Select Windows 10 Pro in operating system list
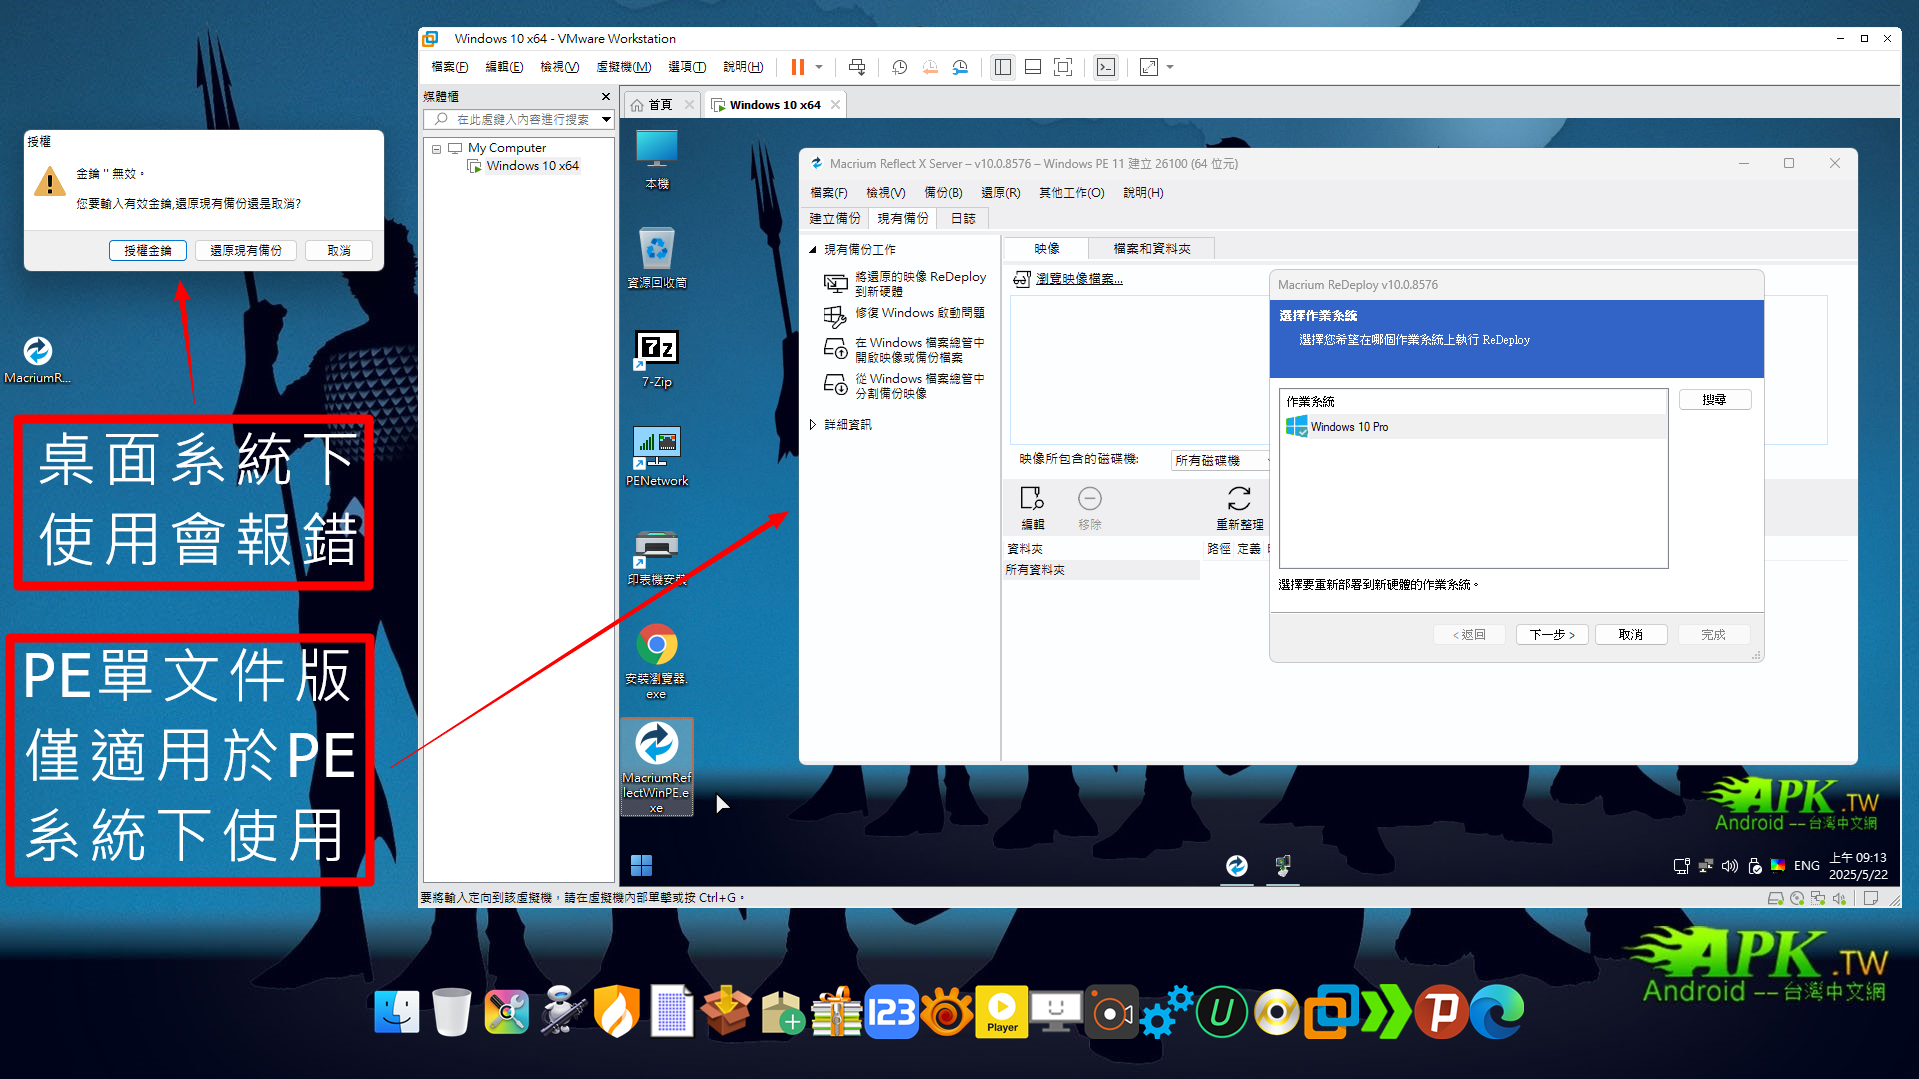 pyautogui.click(x=1473, y=427)
